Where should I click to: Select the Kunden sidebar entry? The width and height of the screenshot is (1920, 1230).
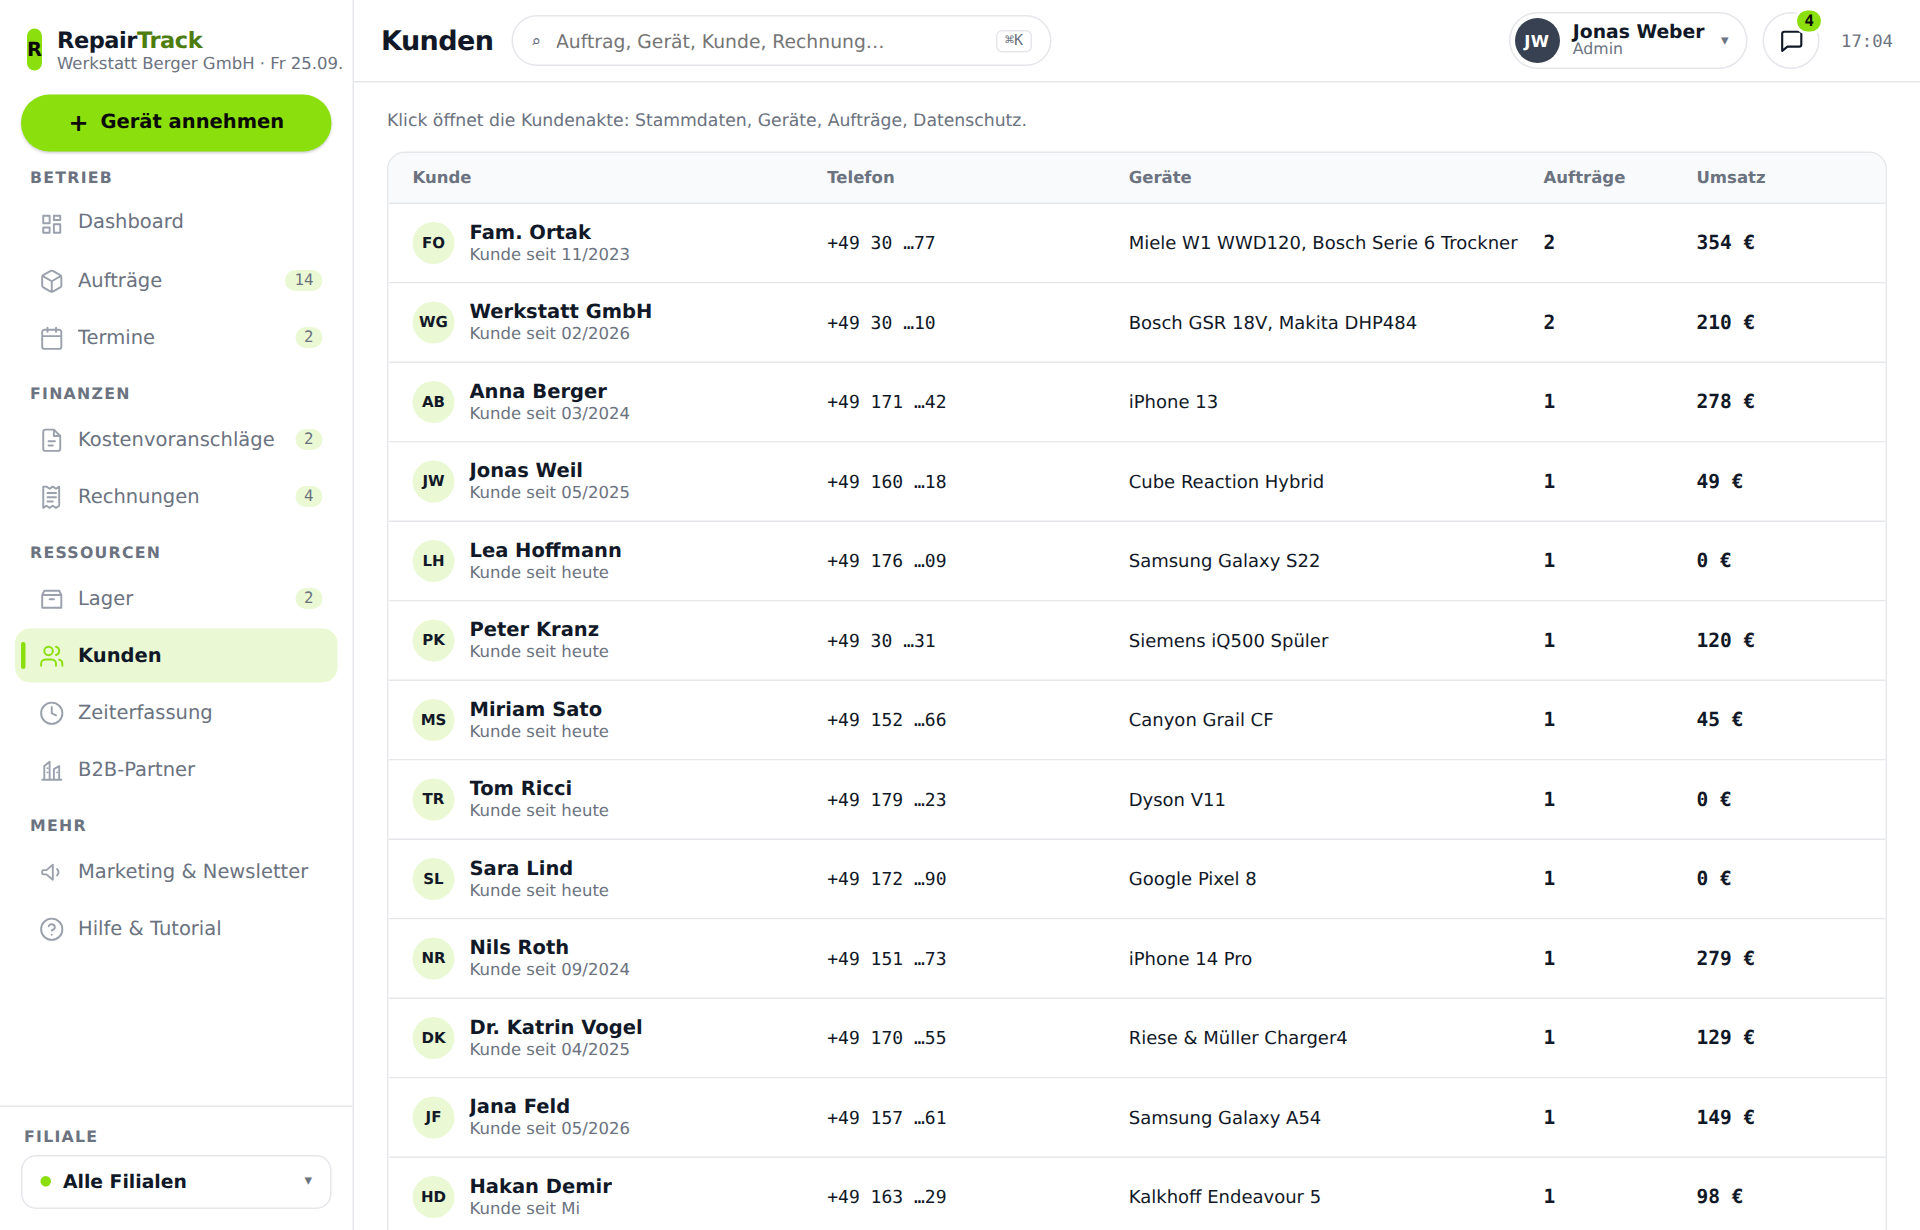tap(176, 656)
